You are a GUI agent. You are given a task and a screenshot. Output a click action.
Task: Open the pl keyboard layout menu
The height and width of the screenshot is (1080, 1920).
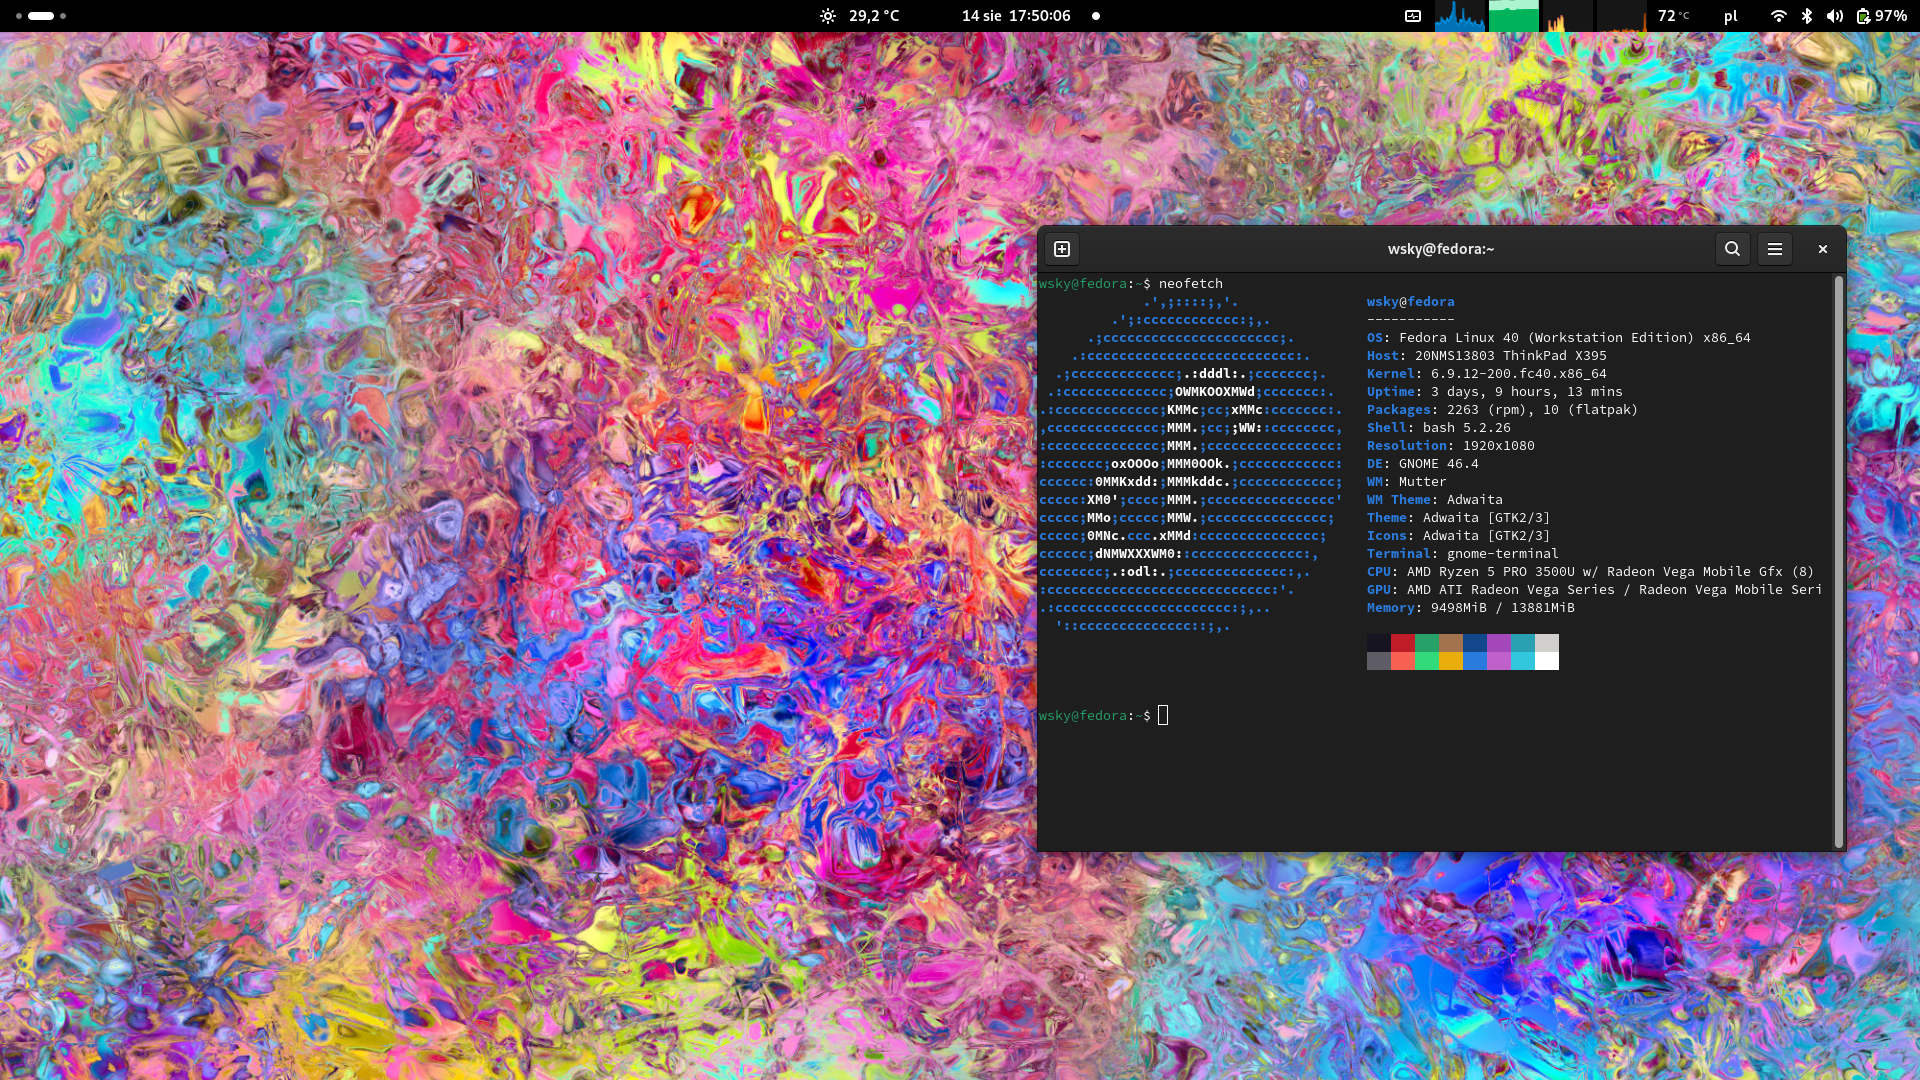(1730, 16)
